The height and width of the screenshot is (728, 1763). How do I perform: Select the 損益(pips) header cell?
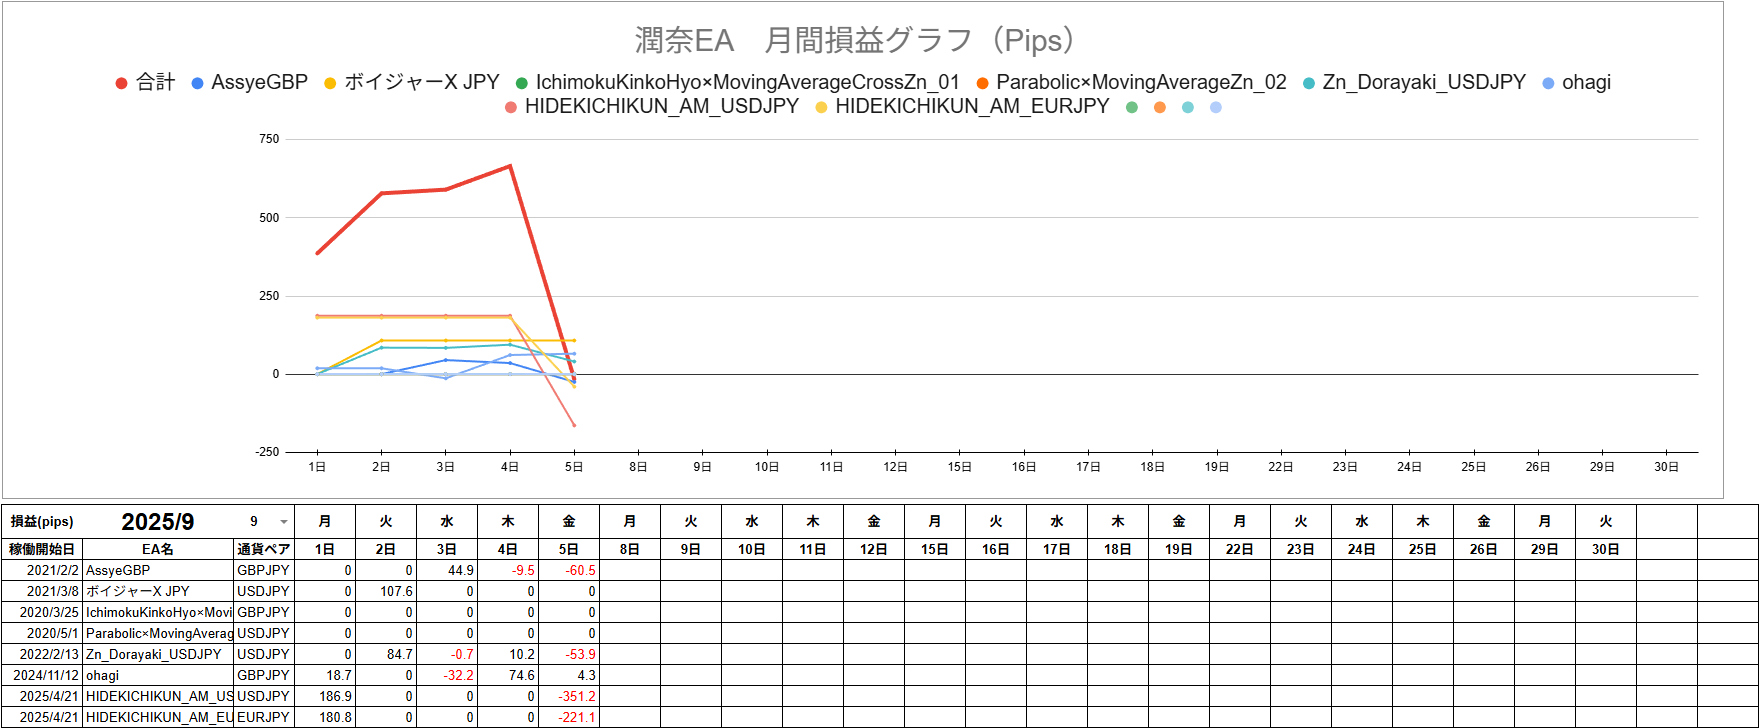(42, 522)
